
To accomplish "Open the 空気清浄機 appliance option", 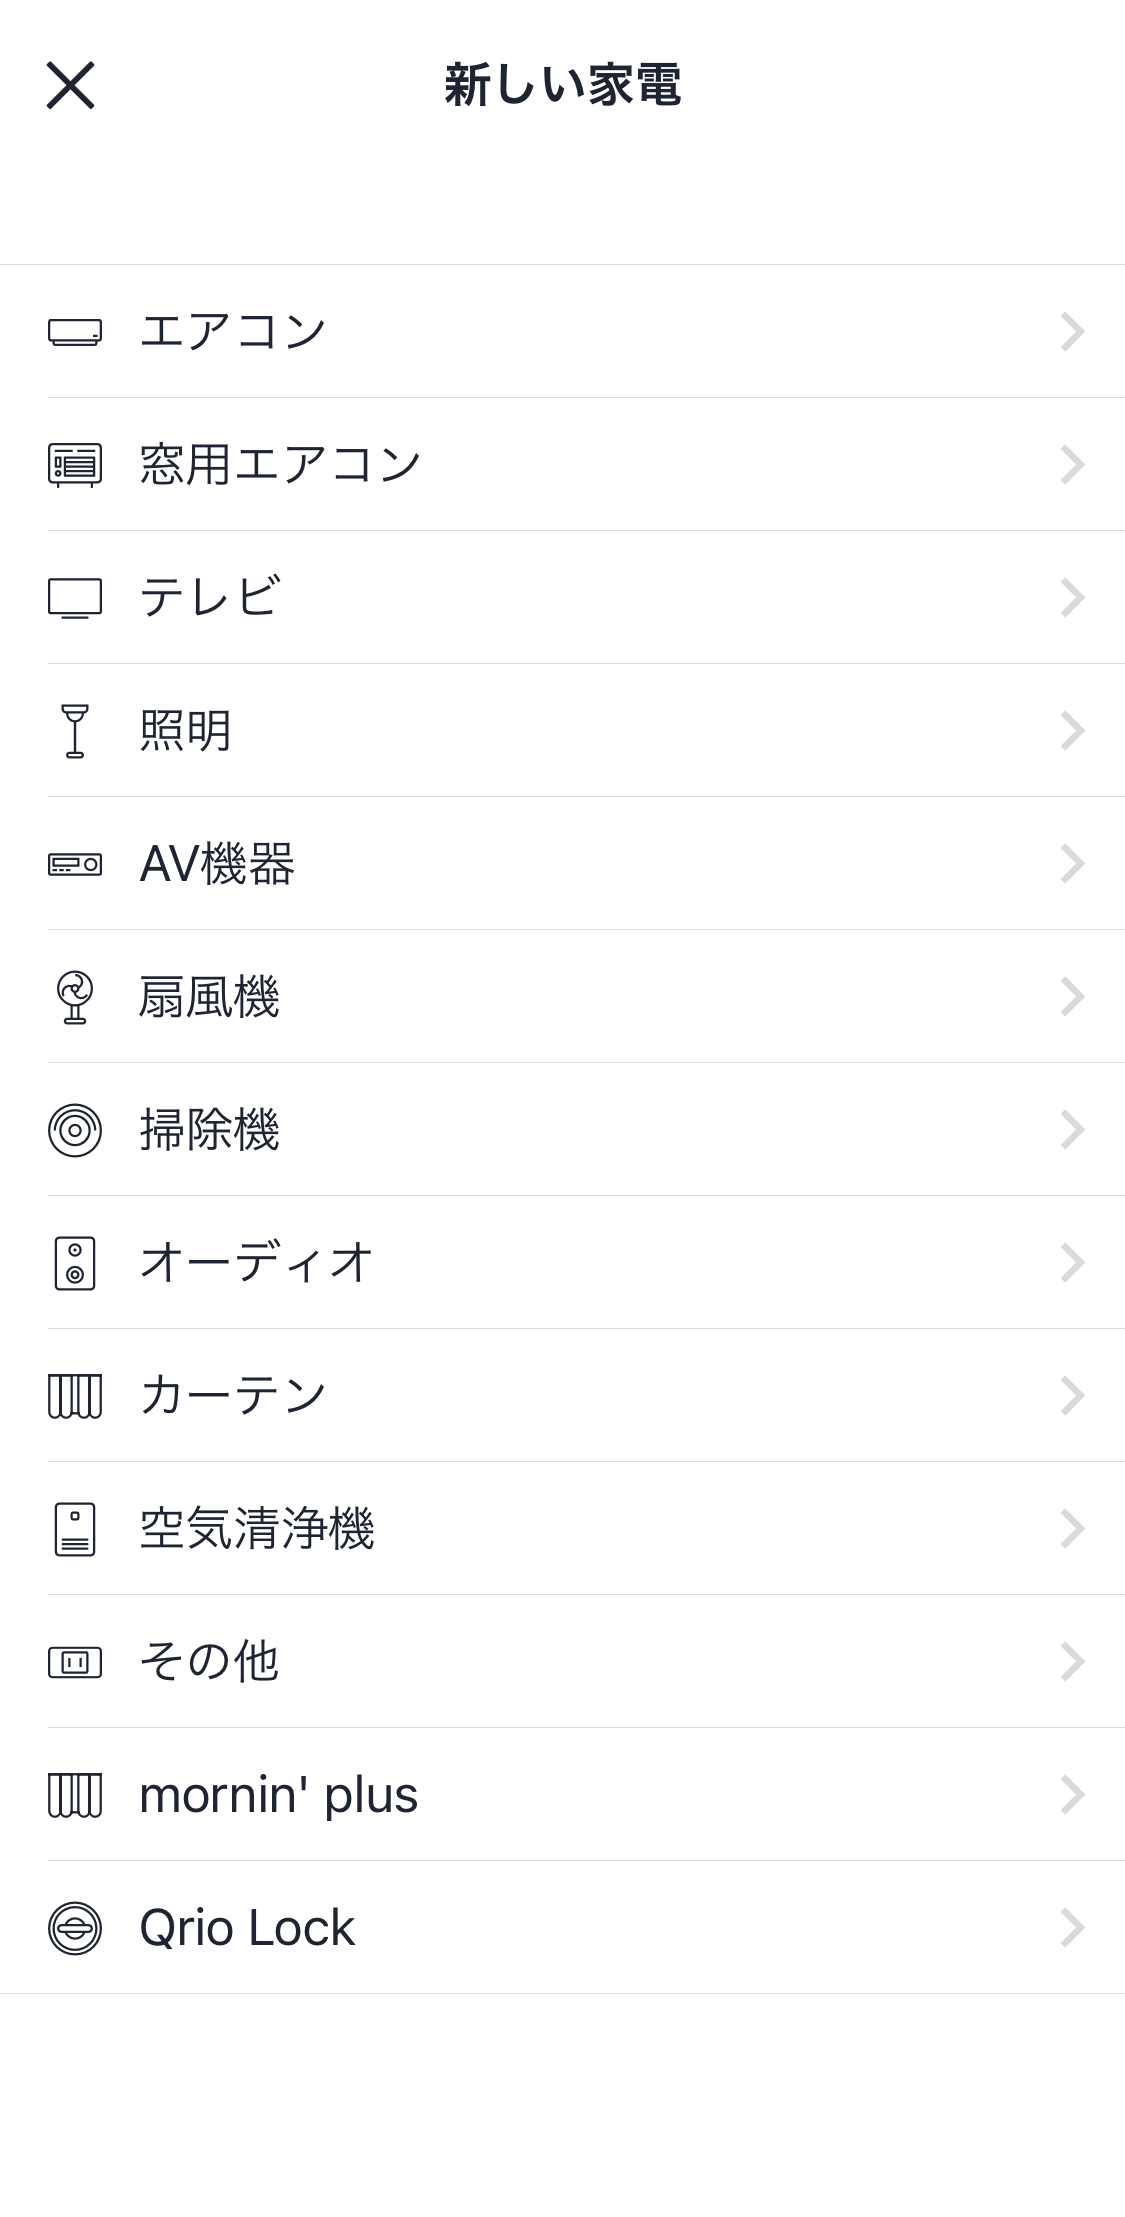I will [x=562, y=1529].
